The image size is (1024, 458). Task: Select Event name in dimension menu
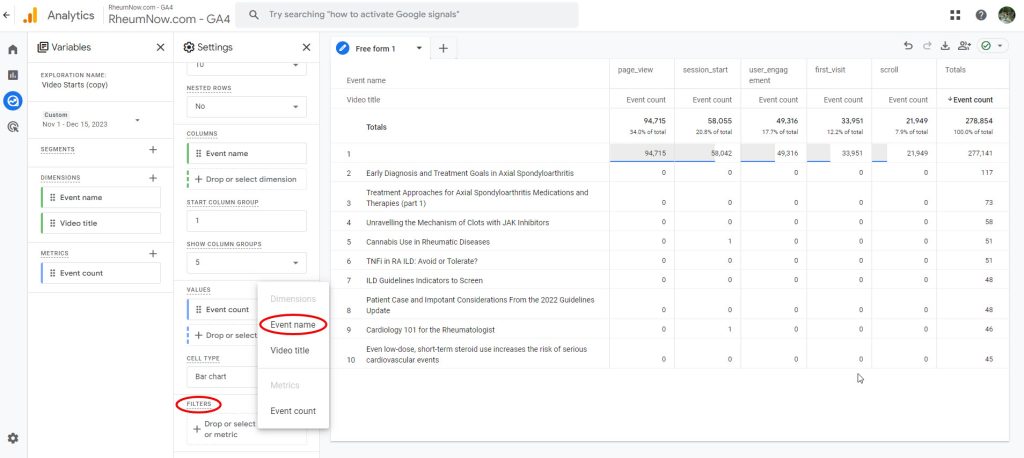coord(293,325)
